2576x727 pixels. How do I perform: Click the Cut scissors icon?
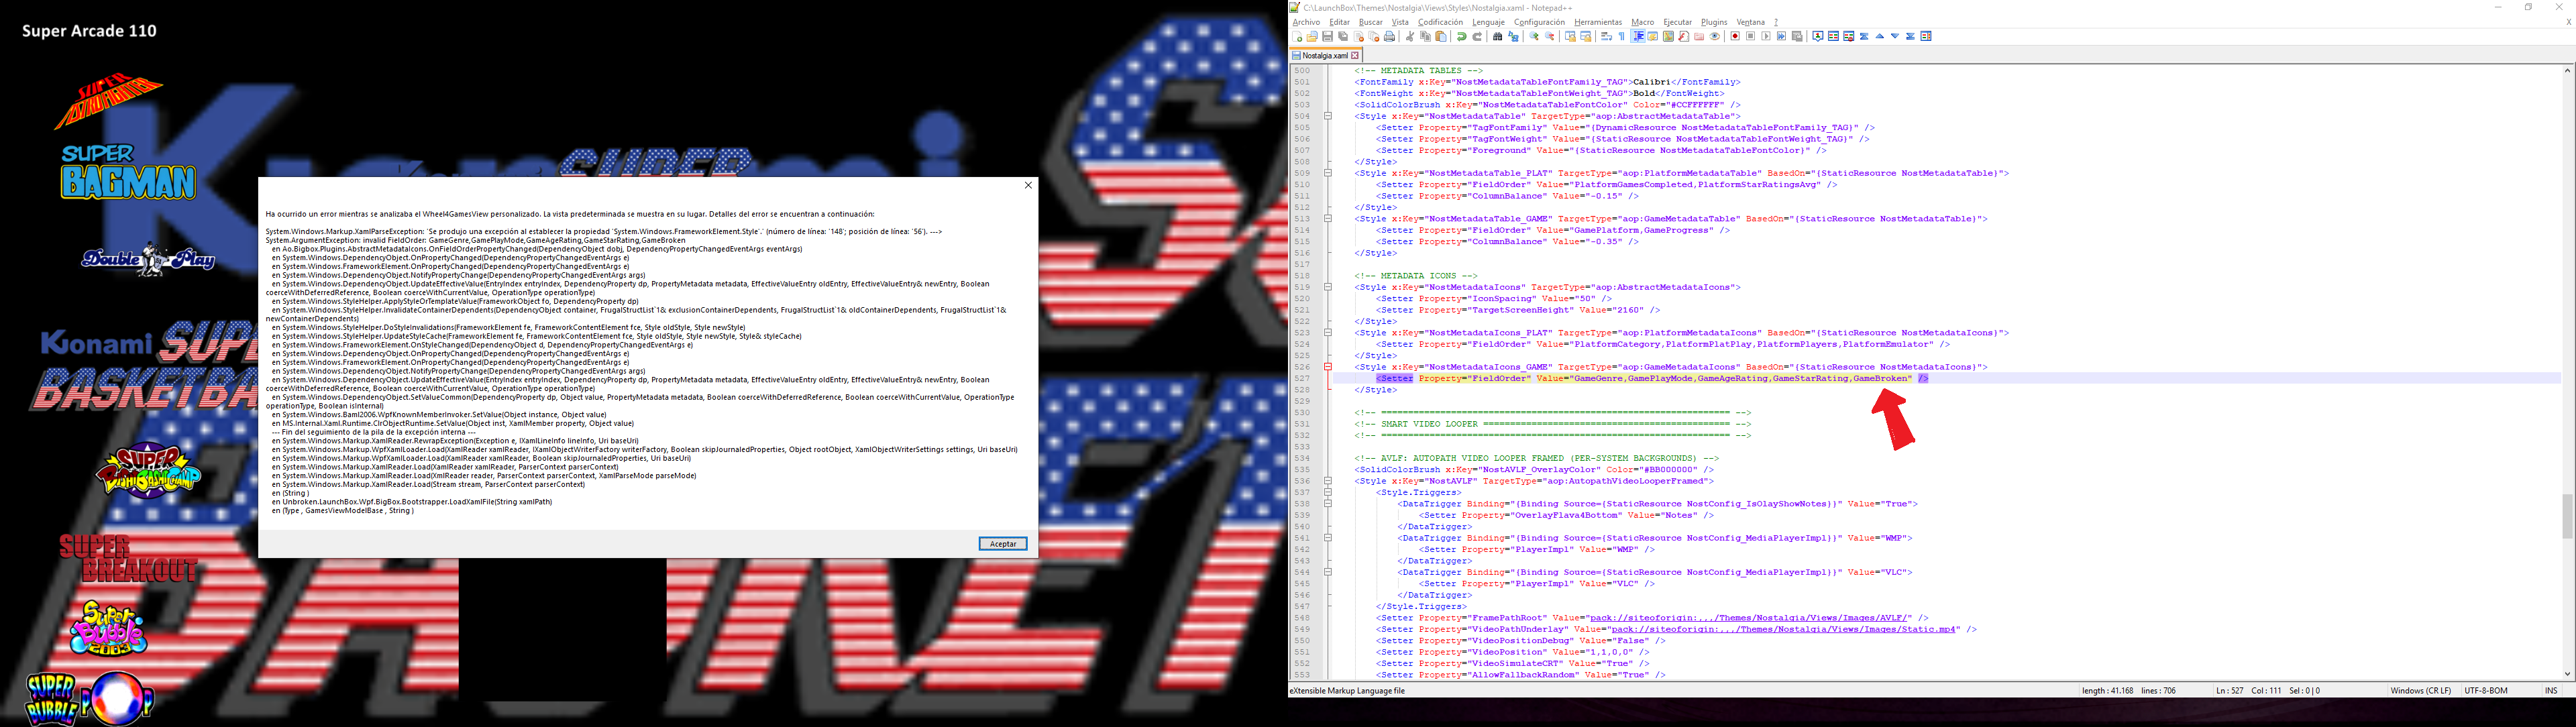coord(1410,37)
